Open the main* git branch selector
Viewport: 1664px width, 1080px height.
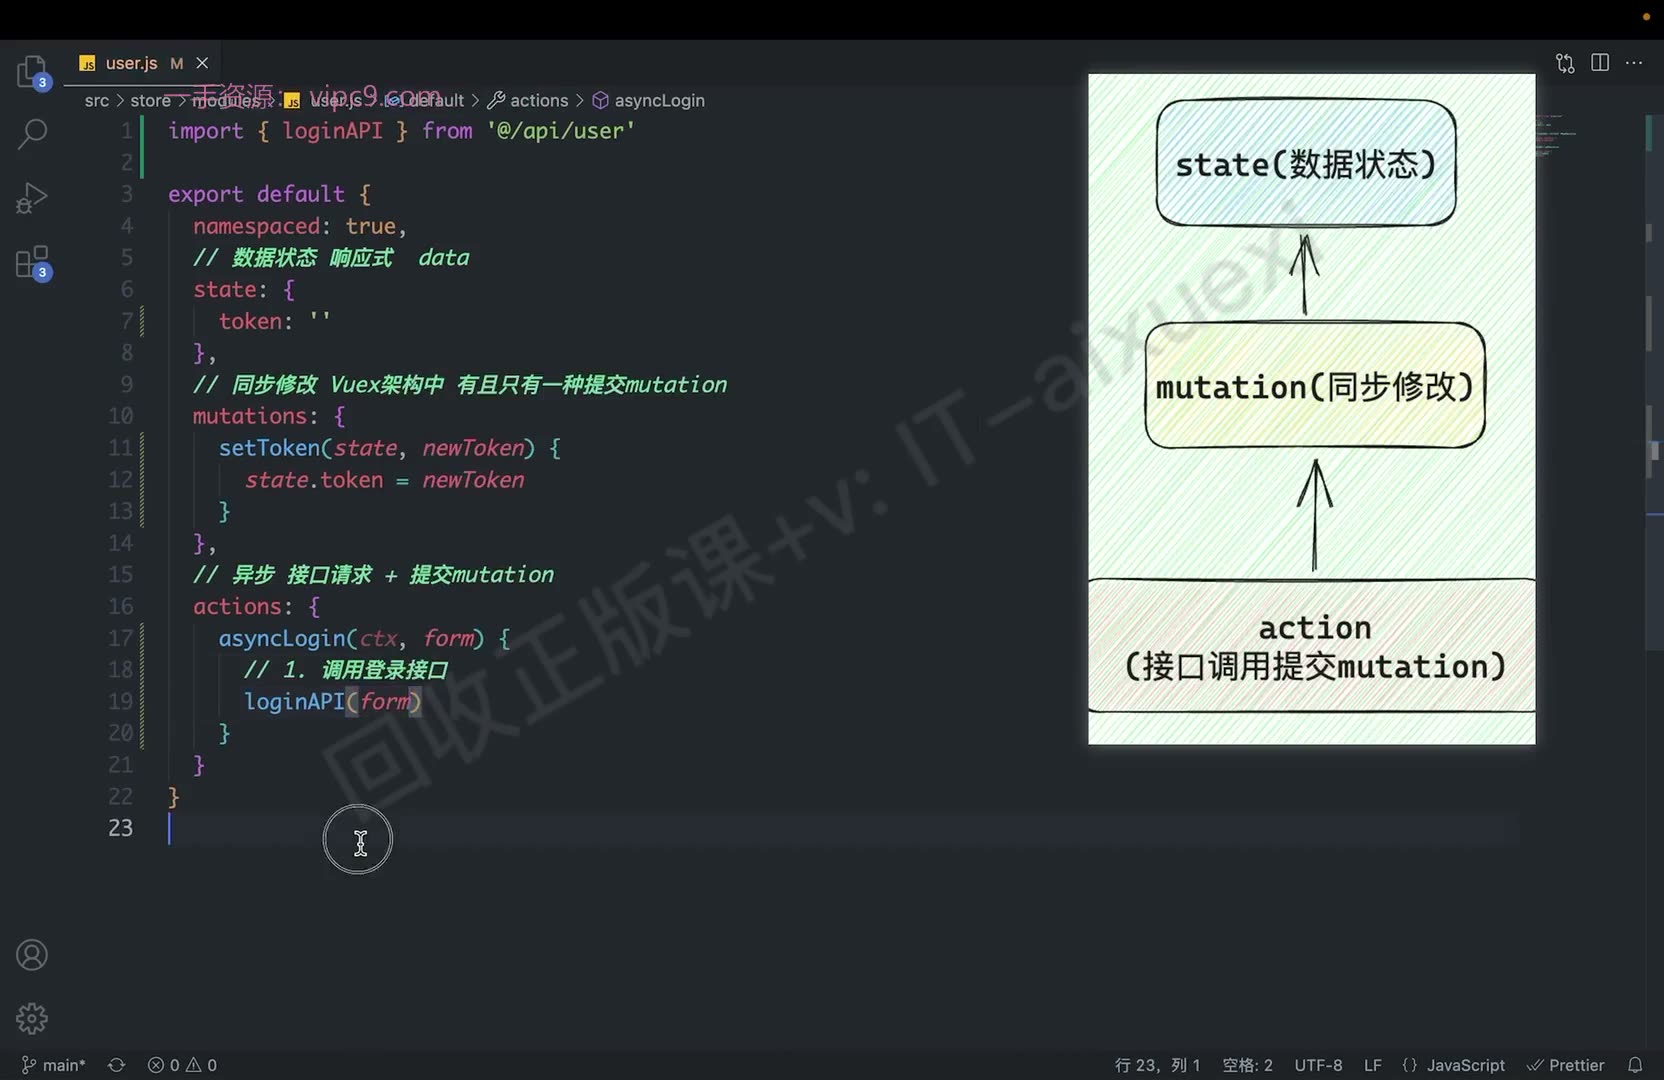tap(53, 1065)
